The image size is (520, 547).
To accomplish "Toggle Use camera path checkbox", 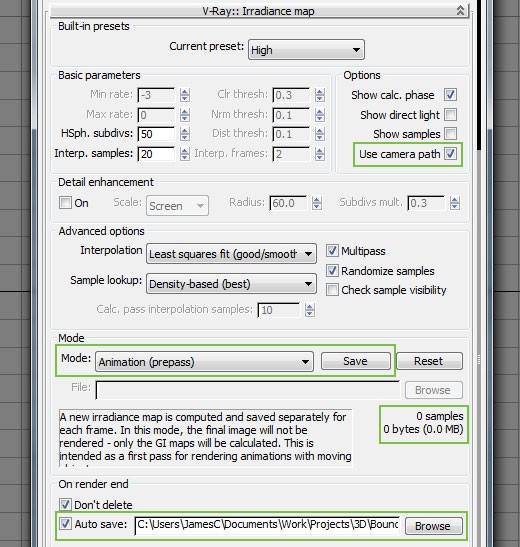I will pyautogui.click(x=450, y=153).
